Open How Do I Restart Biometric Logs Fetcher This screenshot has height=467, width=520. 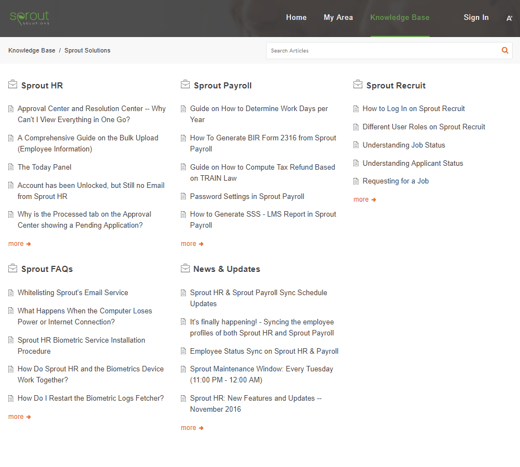pyautogui.click(x=91, y=398)
